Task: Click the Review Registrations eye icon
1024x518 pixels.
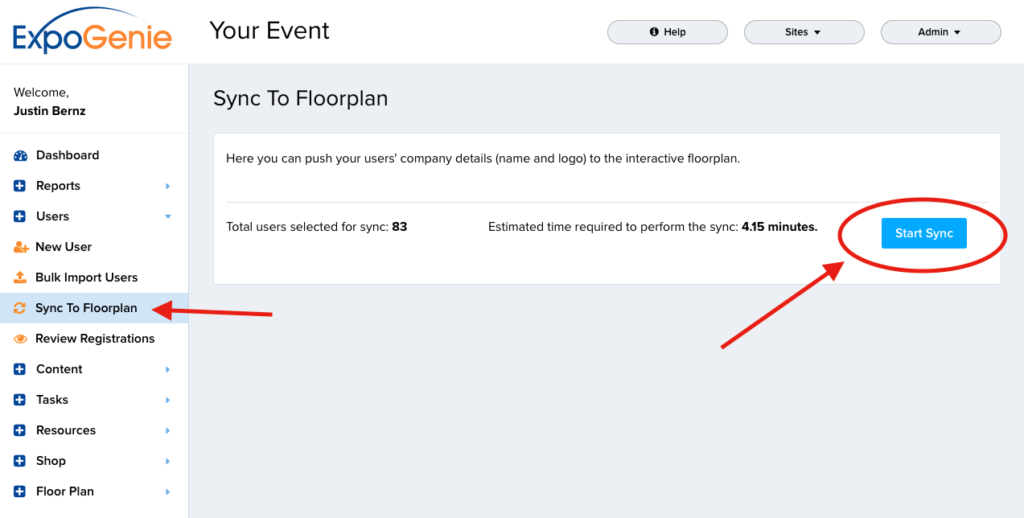Action: 20,339
